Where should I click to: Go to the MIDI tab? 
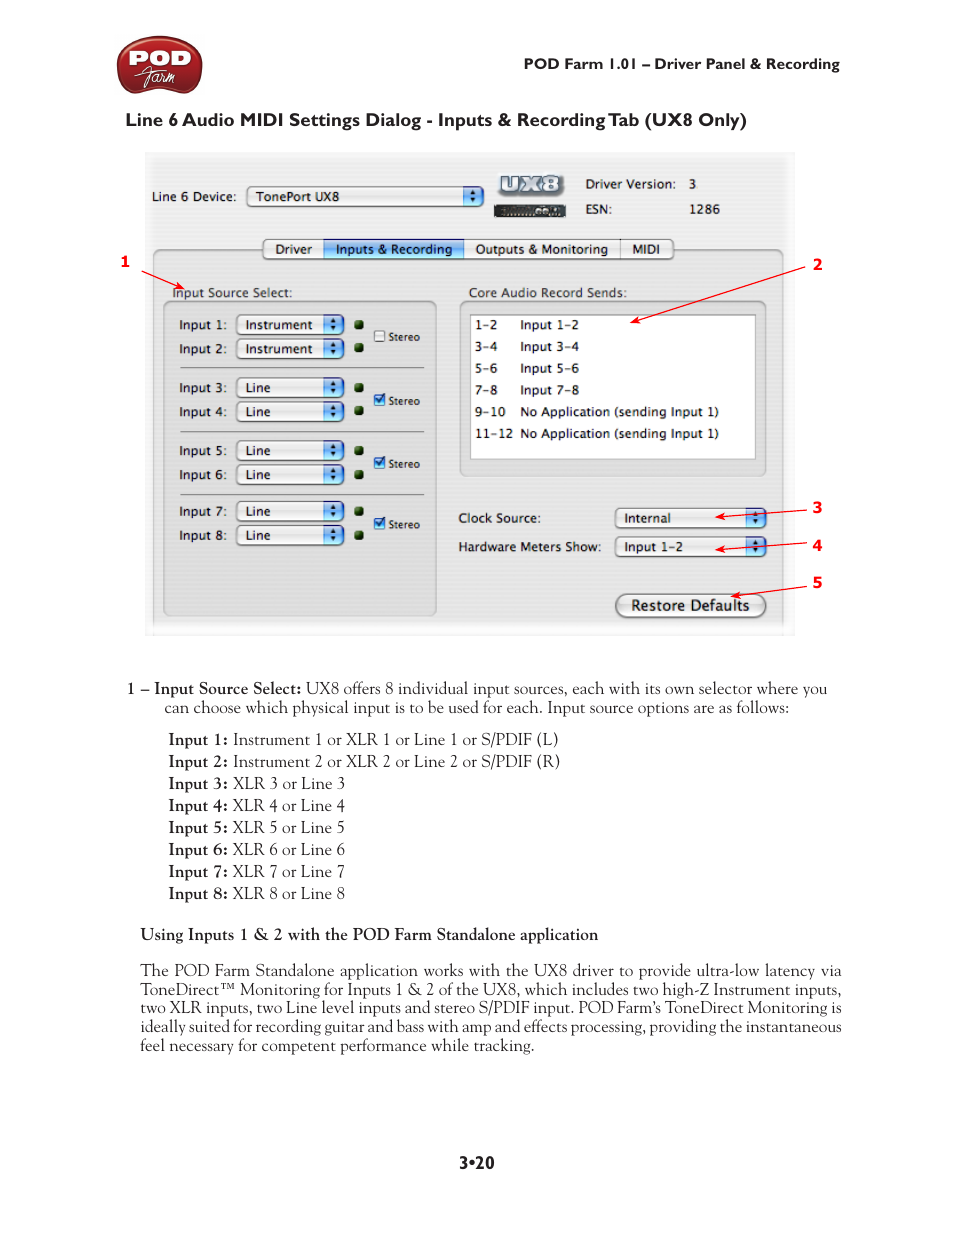pos(646,249)
